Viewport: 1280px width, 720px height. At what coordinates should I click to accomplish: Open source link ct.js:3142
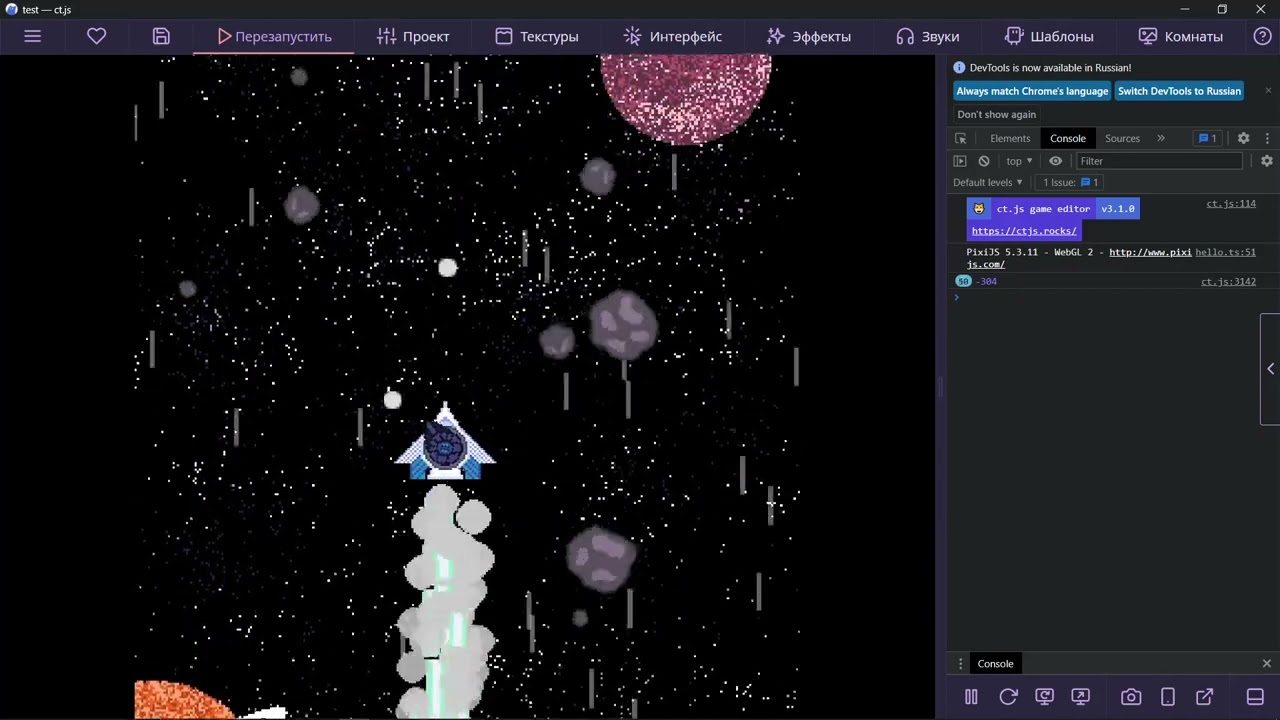1228,282
